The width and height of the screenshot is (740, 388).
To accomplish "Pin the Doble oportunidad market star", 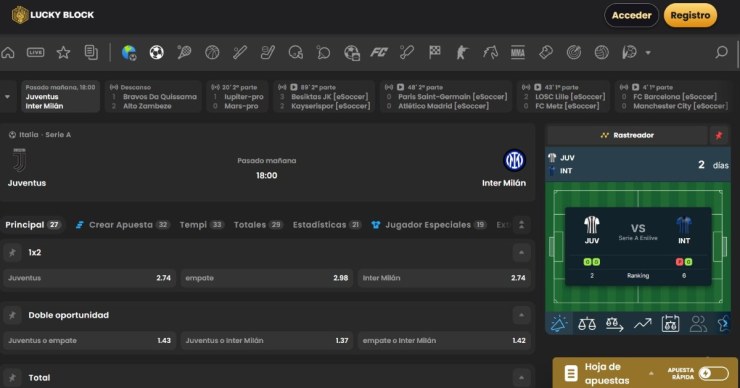I will 12,315.
